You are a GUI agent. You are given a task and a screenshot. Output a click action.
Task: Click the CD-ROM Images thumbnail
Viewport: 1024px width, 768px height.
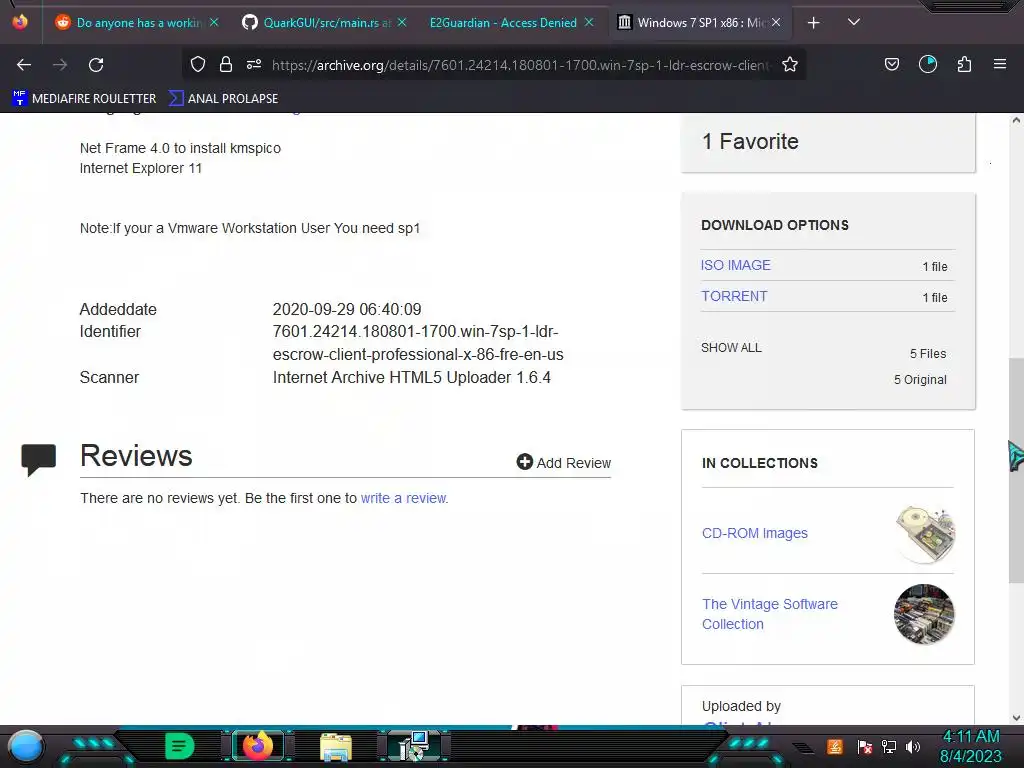(925, 534)
